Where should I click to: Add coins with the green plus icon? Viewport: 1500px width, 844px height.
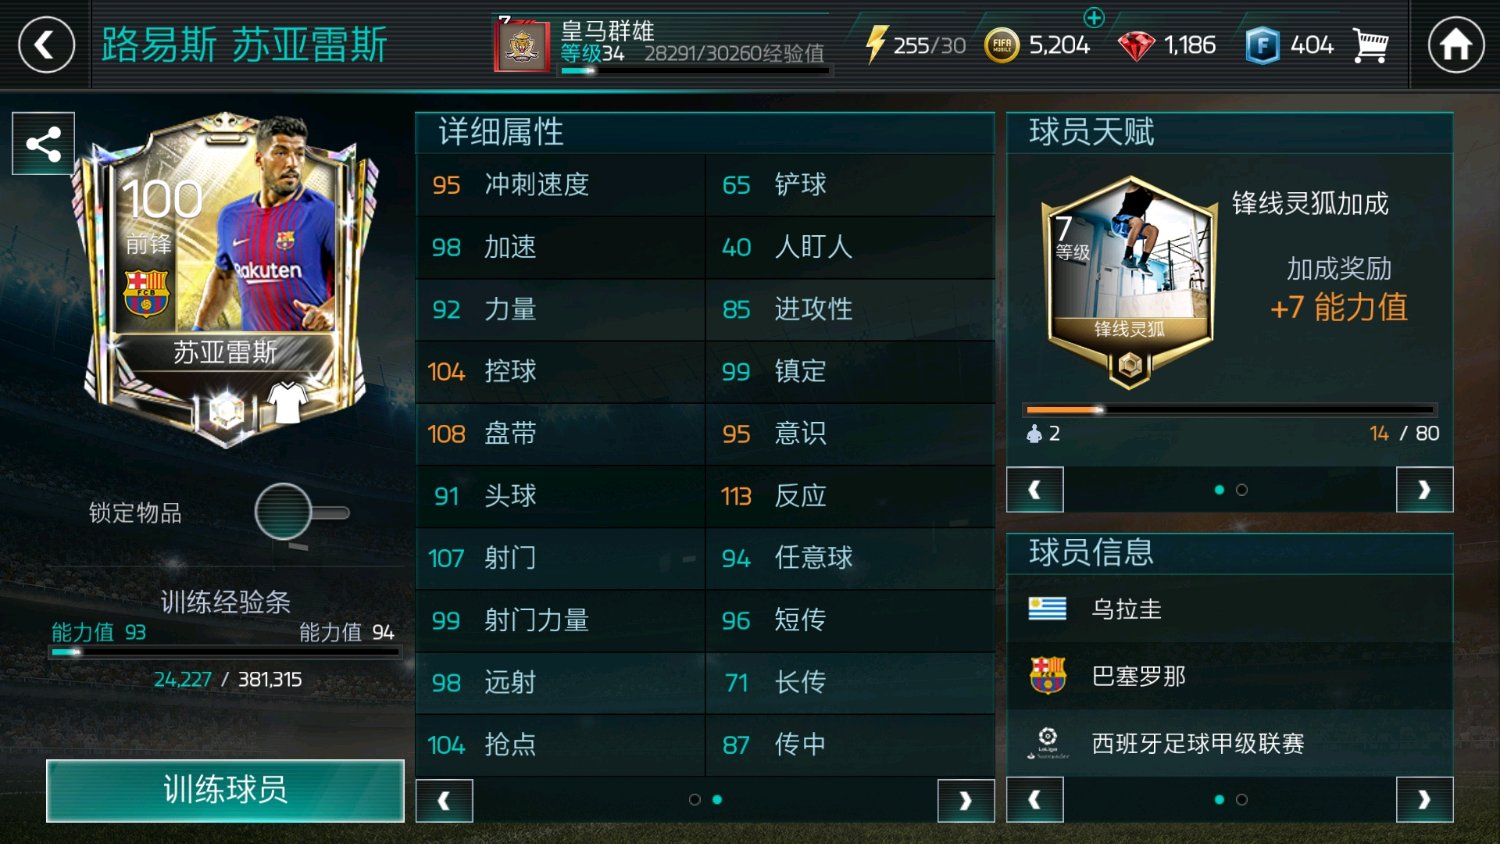[x=1094, y=17]
